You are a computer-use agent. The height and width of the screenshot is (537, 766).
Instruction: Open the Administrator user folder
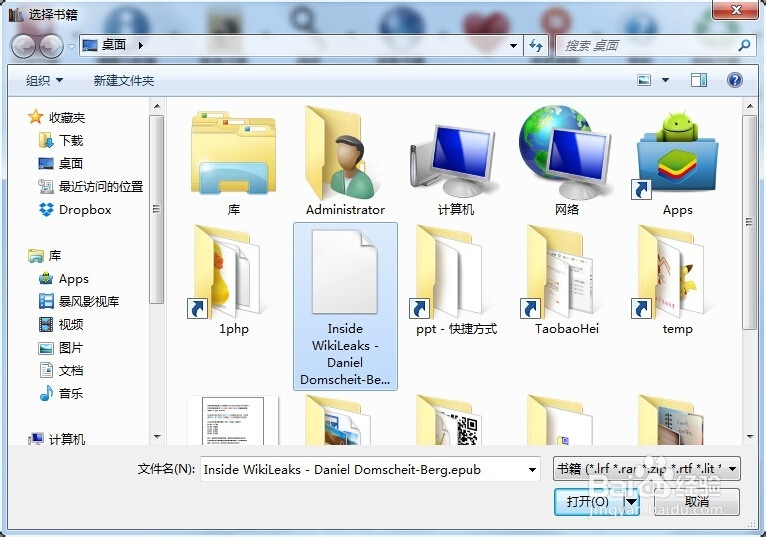[x=345, y=161]
